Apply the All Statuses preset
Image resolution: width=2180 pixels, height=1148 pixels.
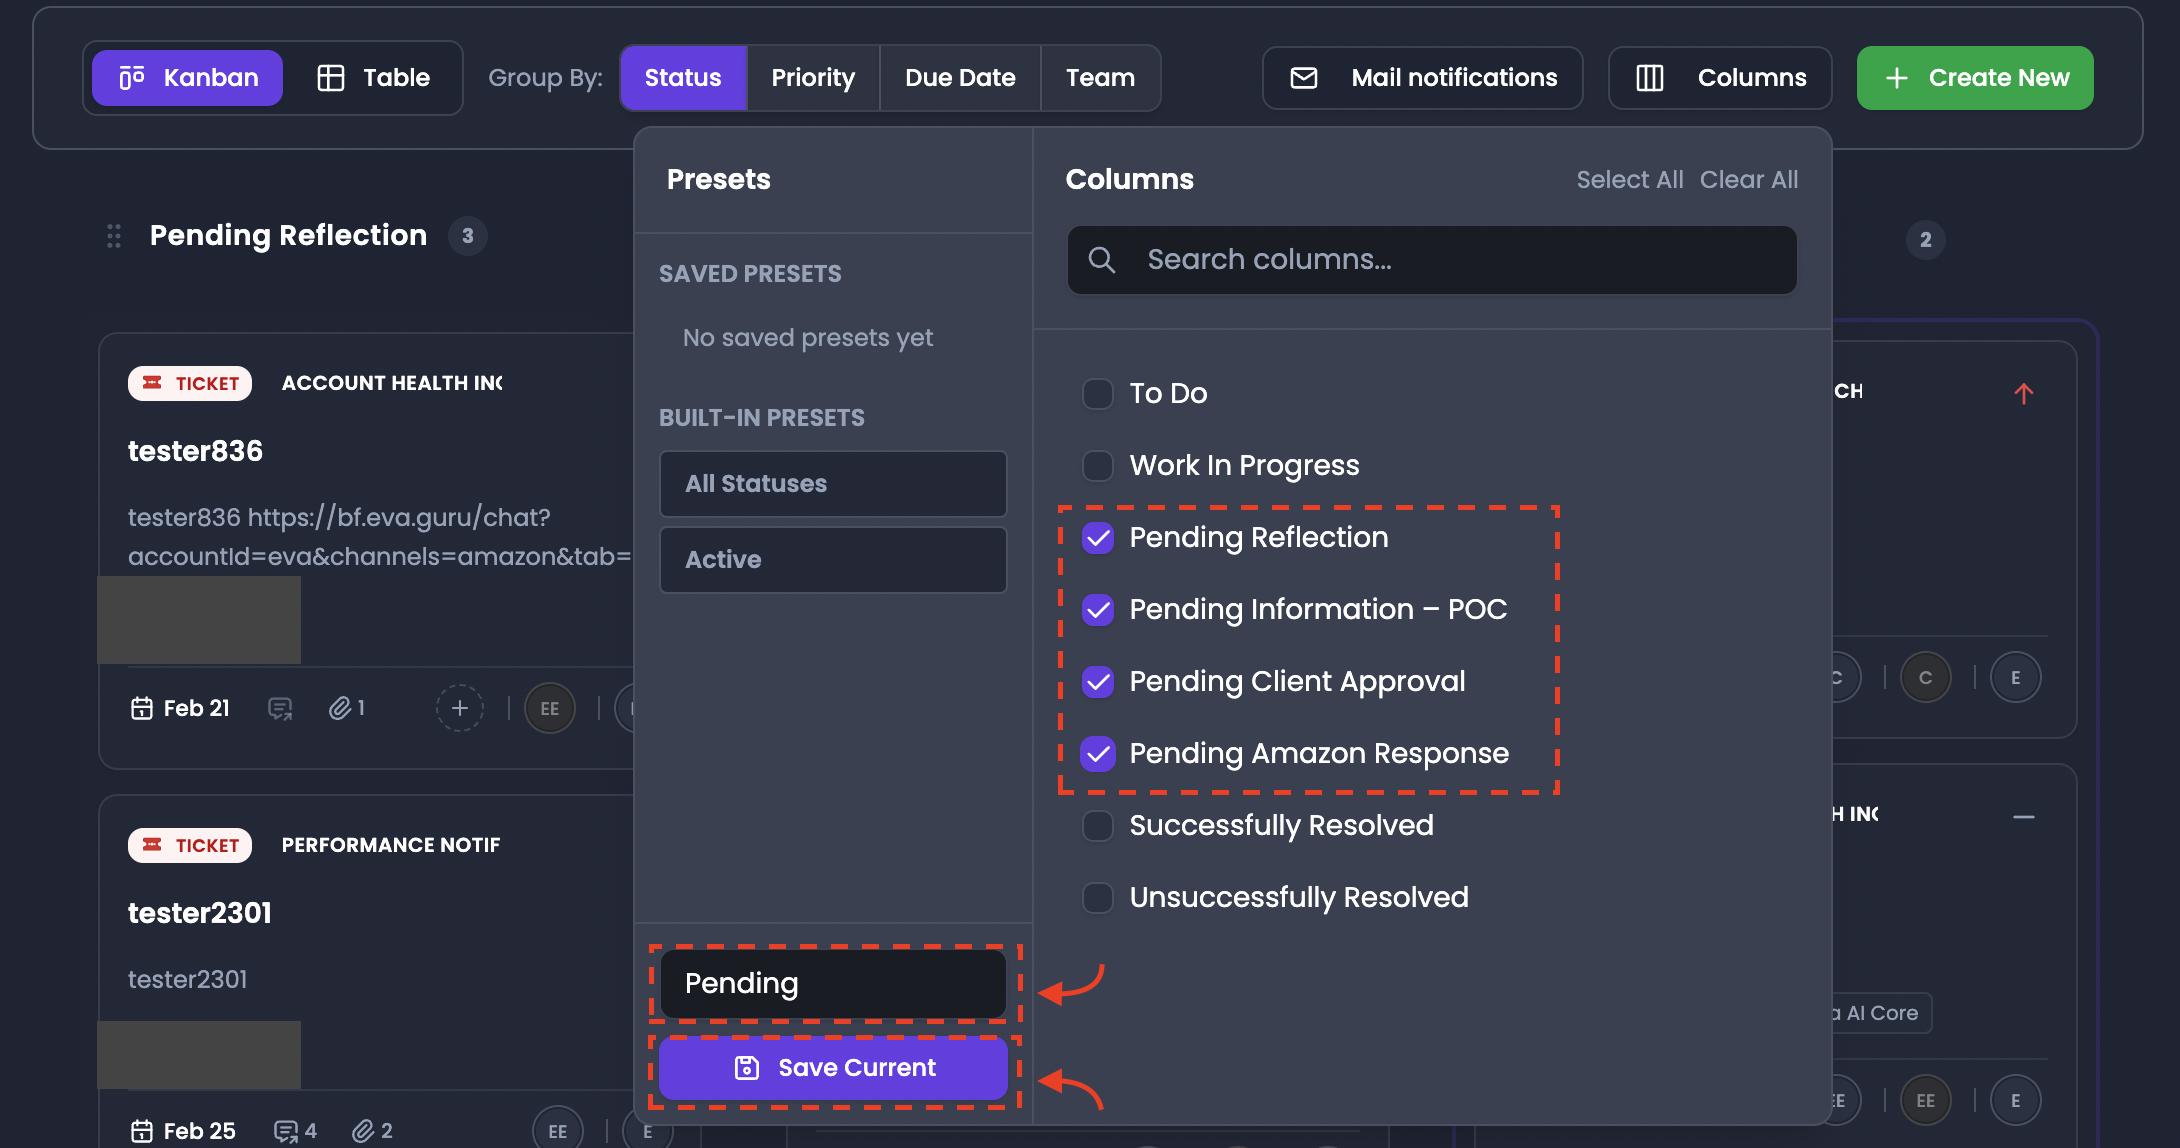(833, 484)
